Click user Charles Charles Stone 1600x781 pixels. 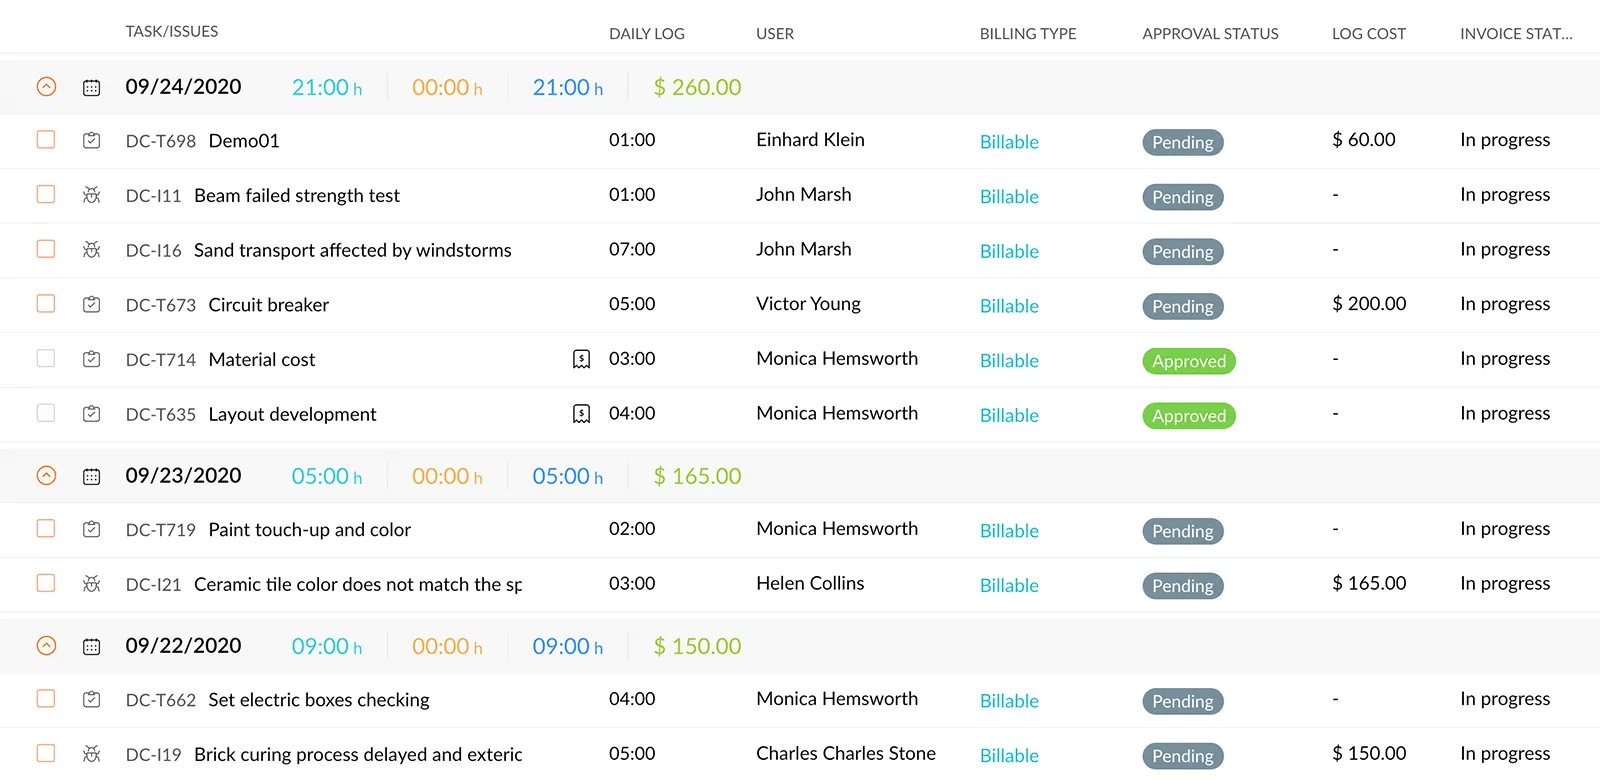(846, 754)
